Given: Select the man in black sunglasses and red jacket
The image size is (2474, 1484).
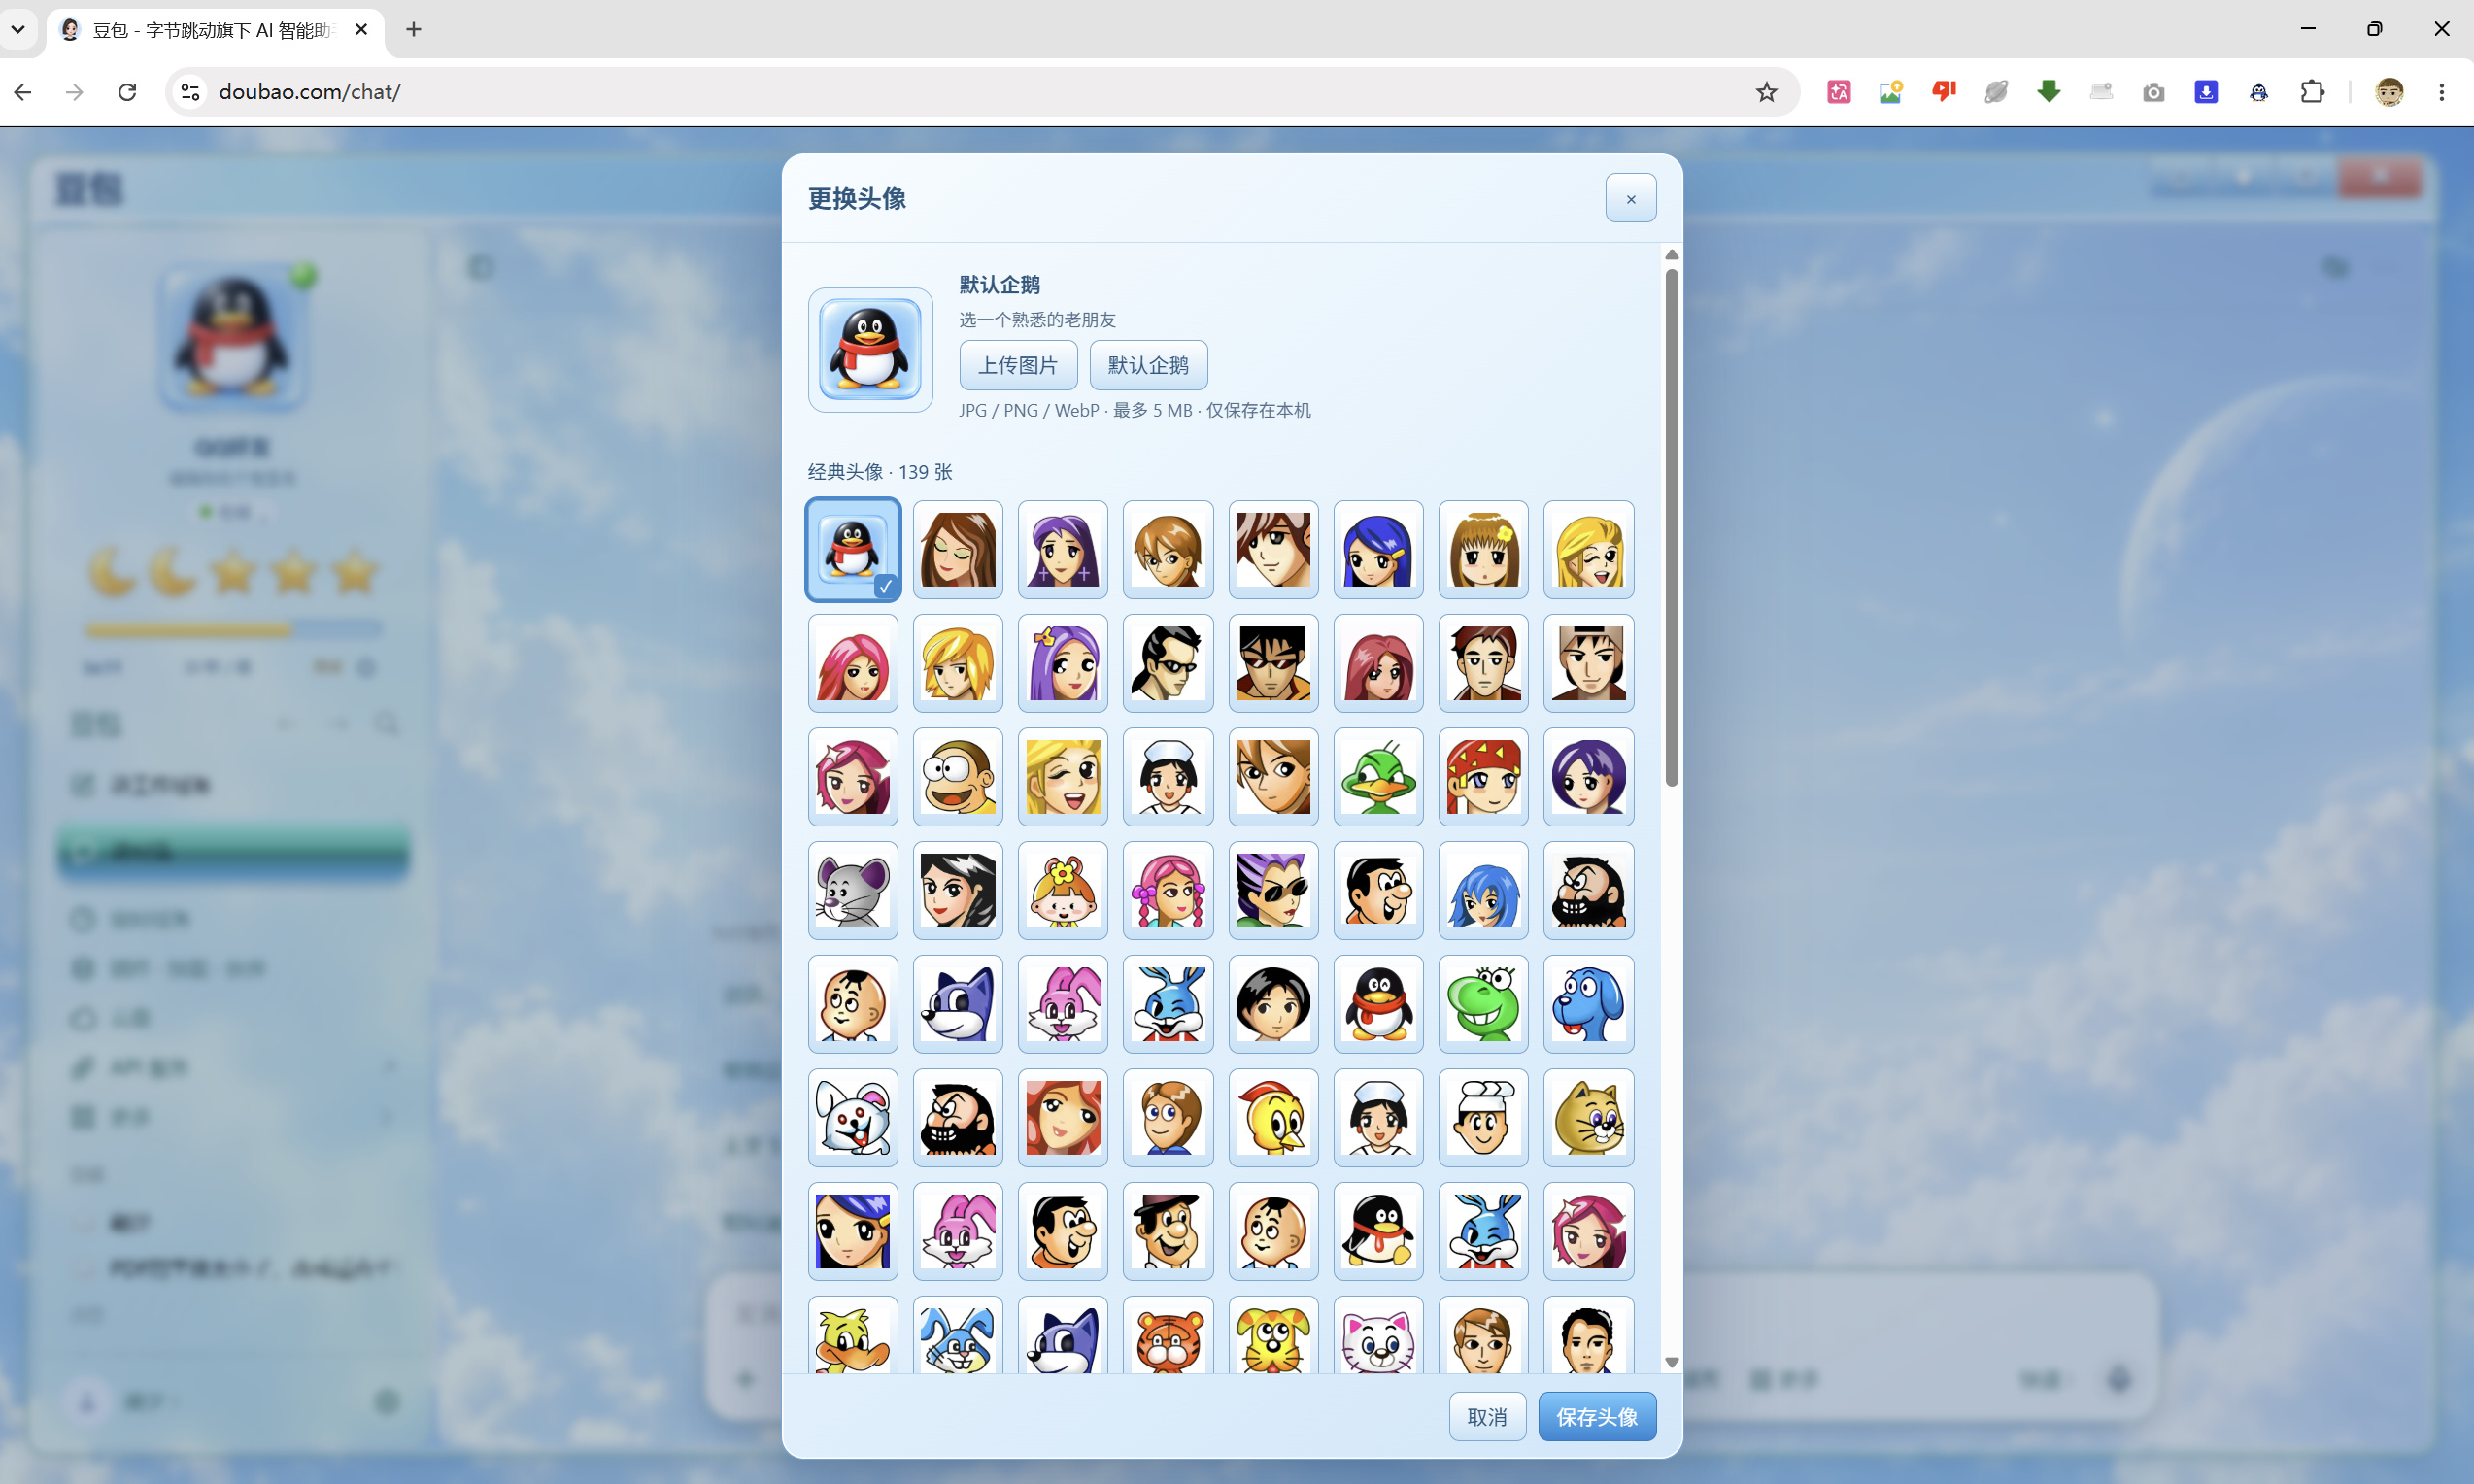Looking at the screenshot, I should point(1273,663).
